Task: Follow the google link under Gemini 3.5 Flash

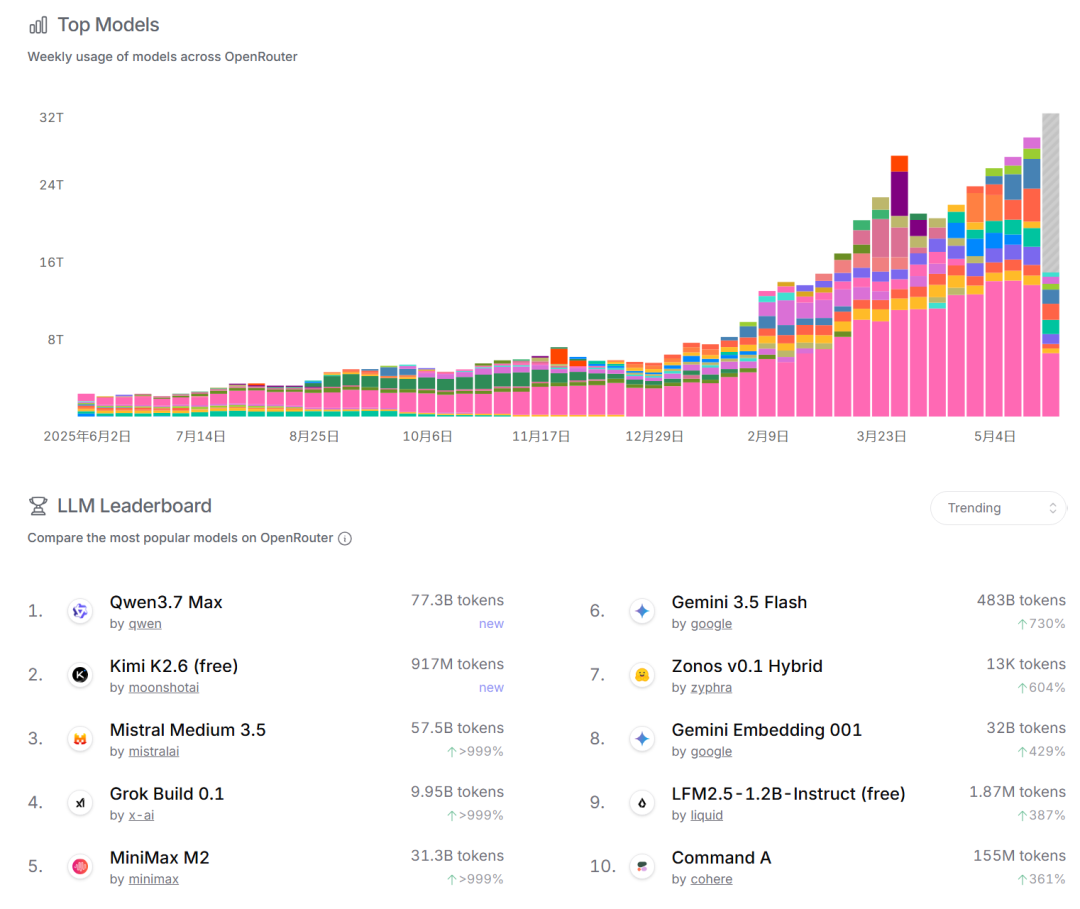Action: 712,624
